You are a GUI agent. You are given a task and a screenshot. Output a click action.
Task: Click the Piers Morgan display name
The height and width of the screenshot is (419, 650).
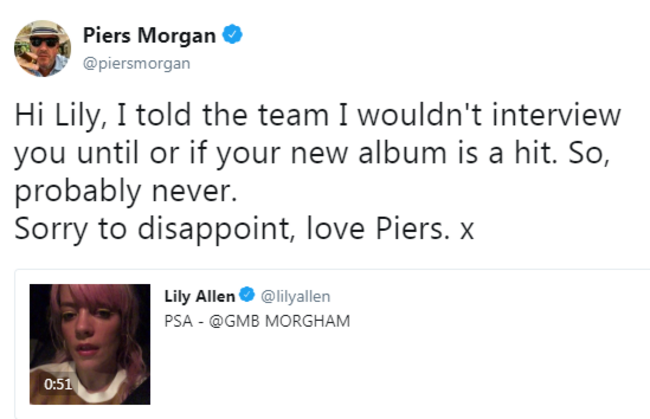pos(149,35)
